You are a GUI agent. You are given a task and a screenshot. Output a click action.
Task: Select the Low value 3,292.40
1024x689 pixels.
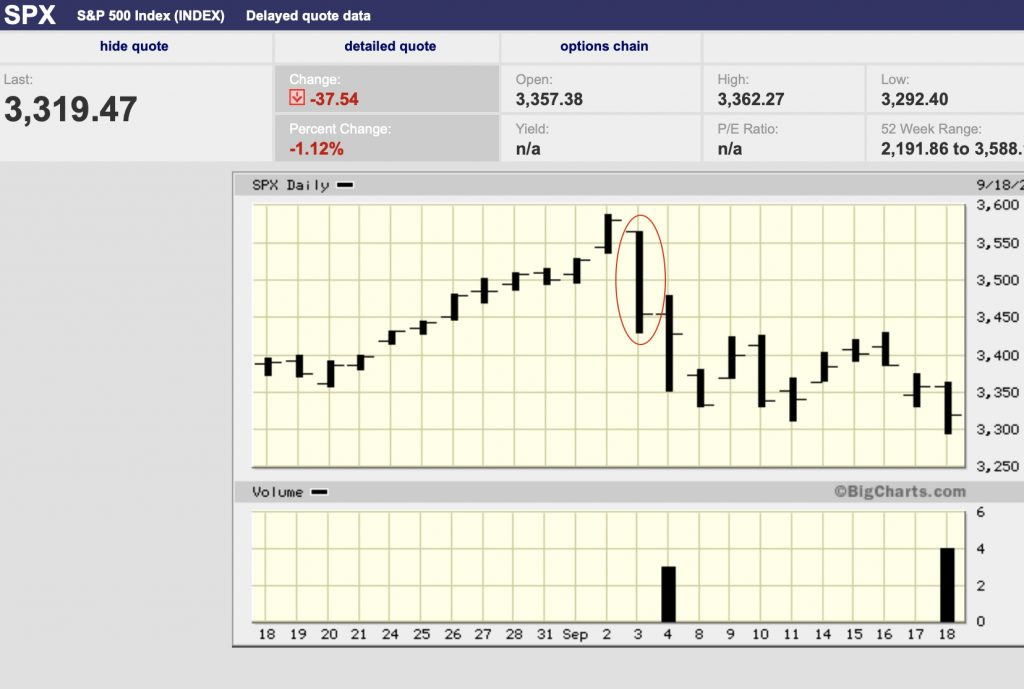(x=914, y=99)
